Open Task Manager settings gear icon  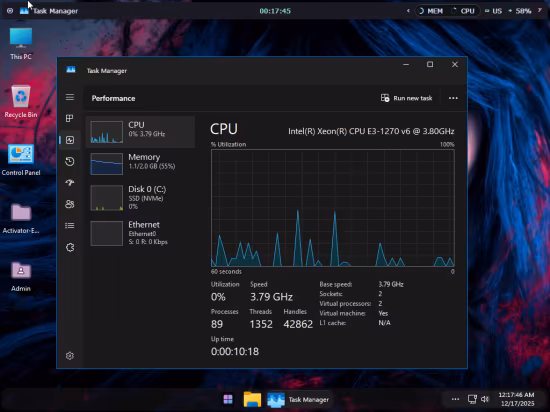pyautogui.click(x=70, y=356)
